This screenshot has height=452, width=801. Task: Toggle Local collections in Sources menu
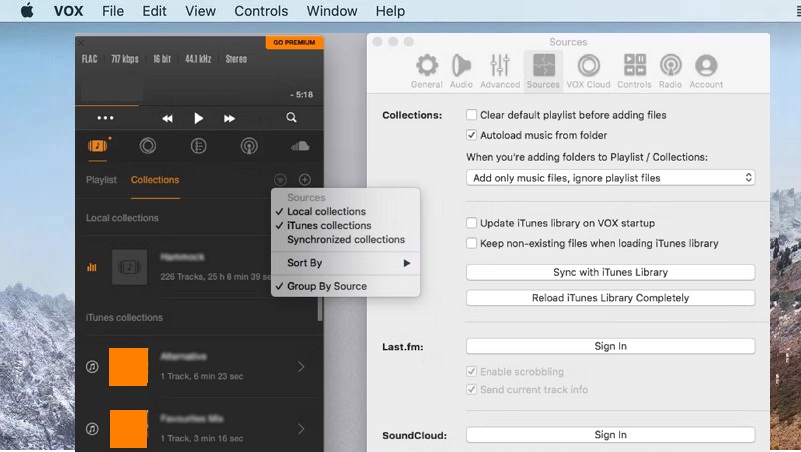(x=345, y=211)
